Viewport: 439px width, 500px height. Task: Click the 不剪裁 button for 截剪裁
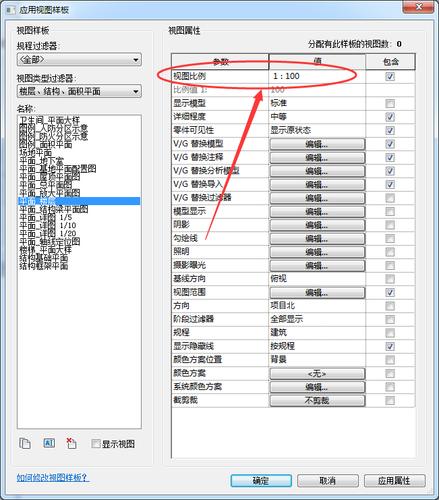click(317, 400)
